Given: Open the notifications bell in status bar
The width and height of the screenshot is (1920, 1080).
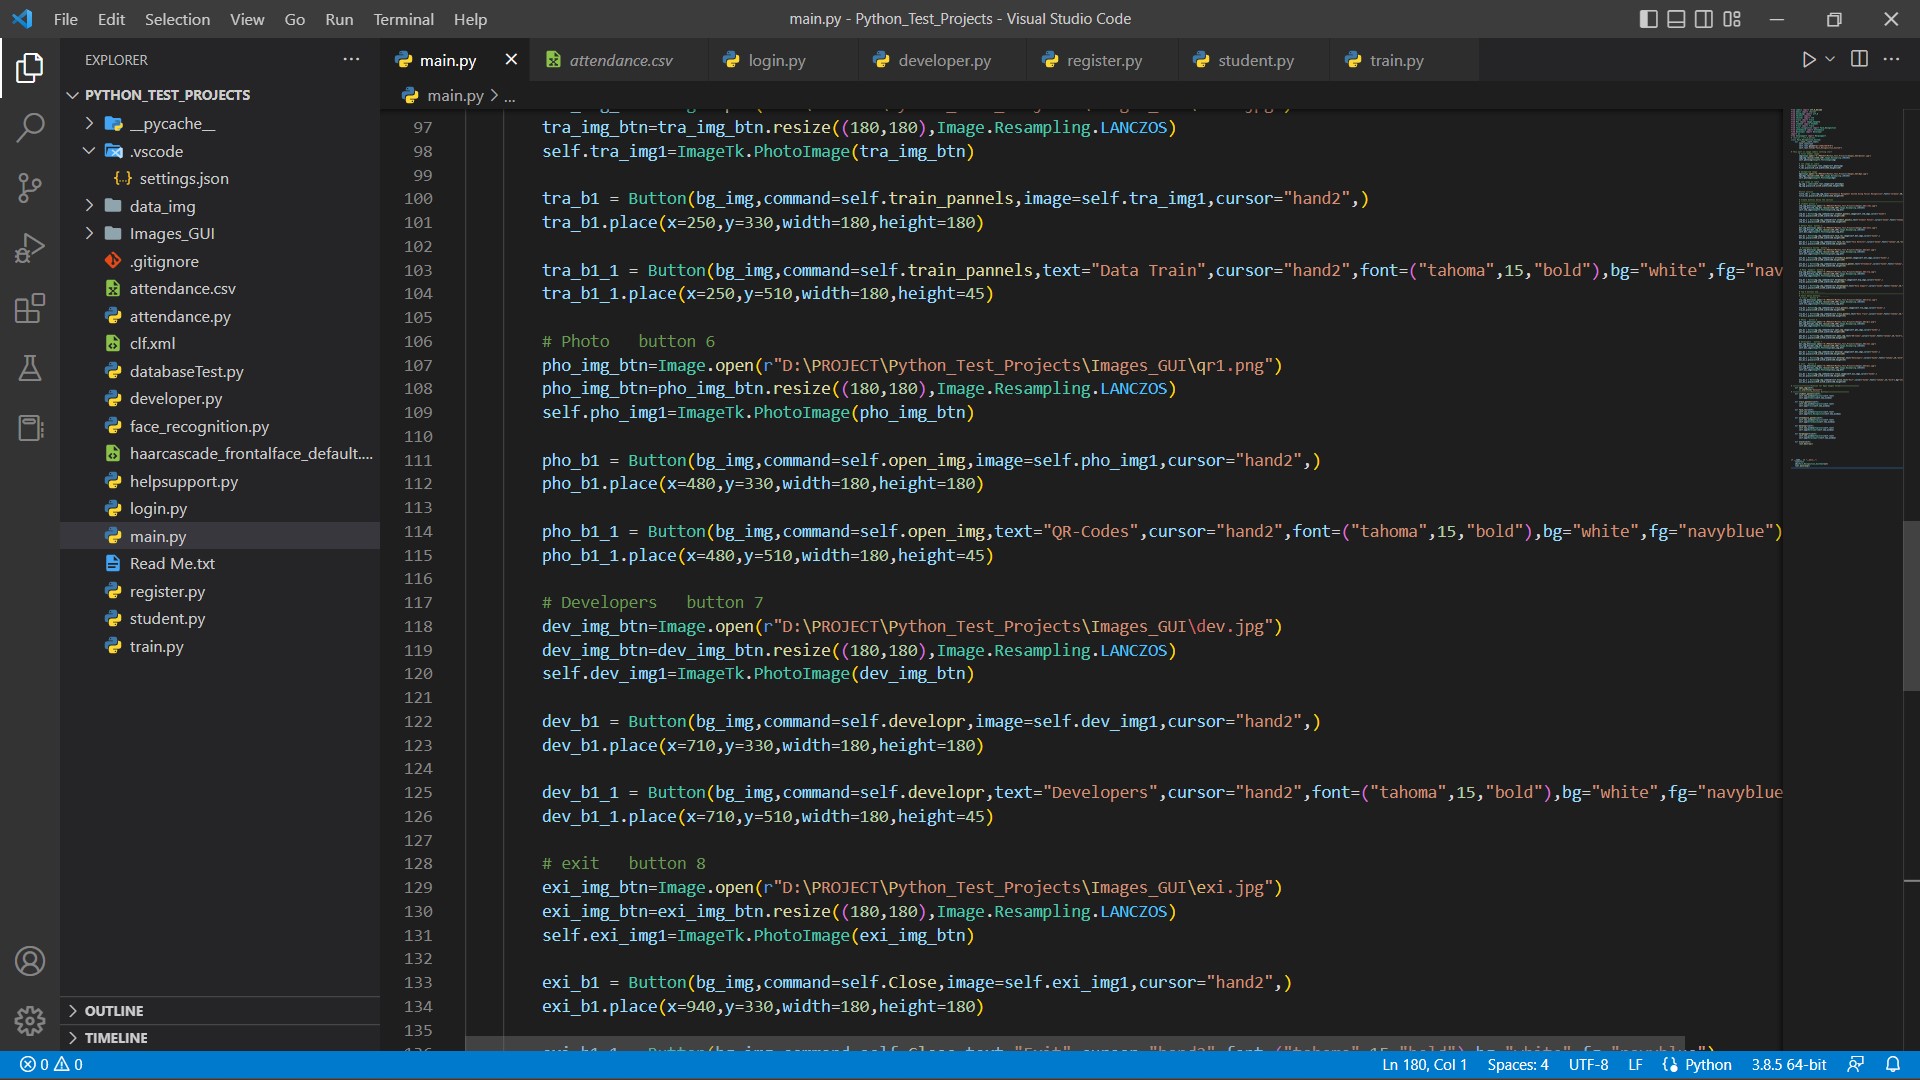Looking at the screenshot, I should [x=1893, y=1065].
